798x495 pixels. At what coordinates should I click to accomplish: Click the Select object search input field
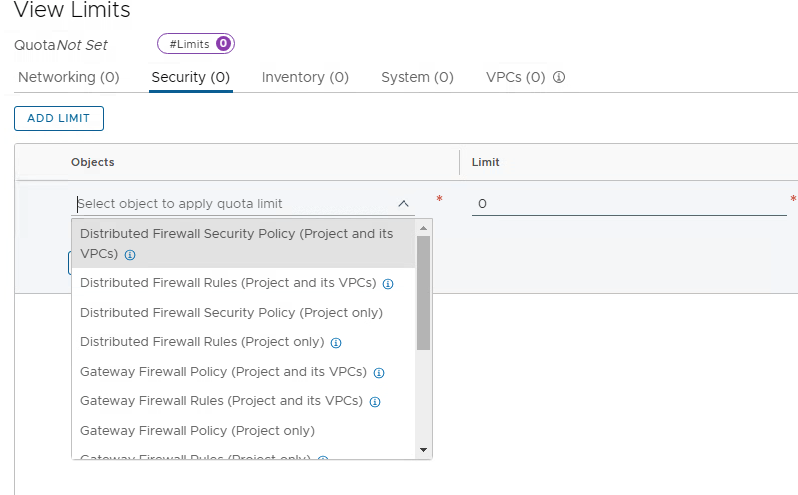click(235, 204)
